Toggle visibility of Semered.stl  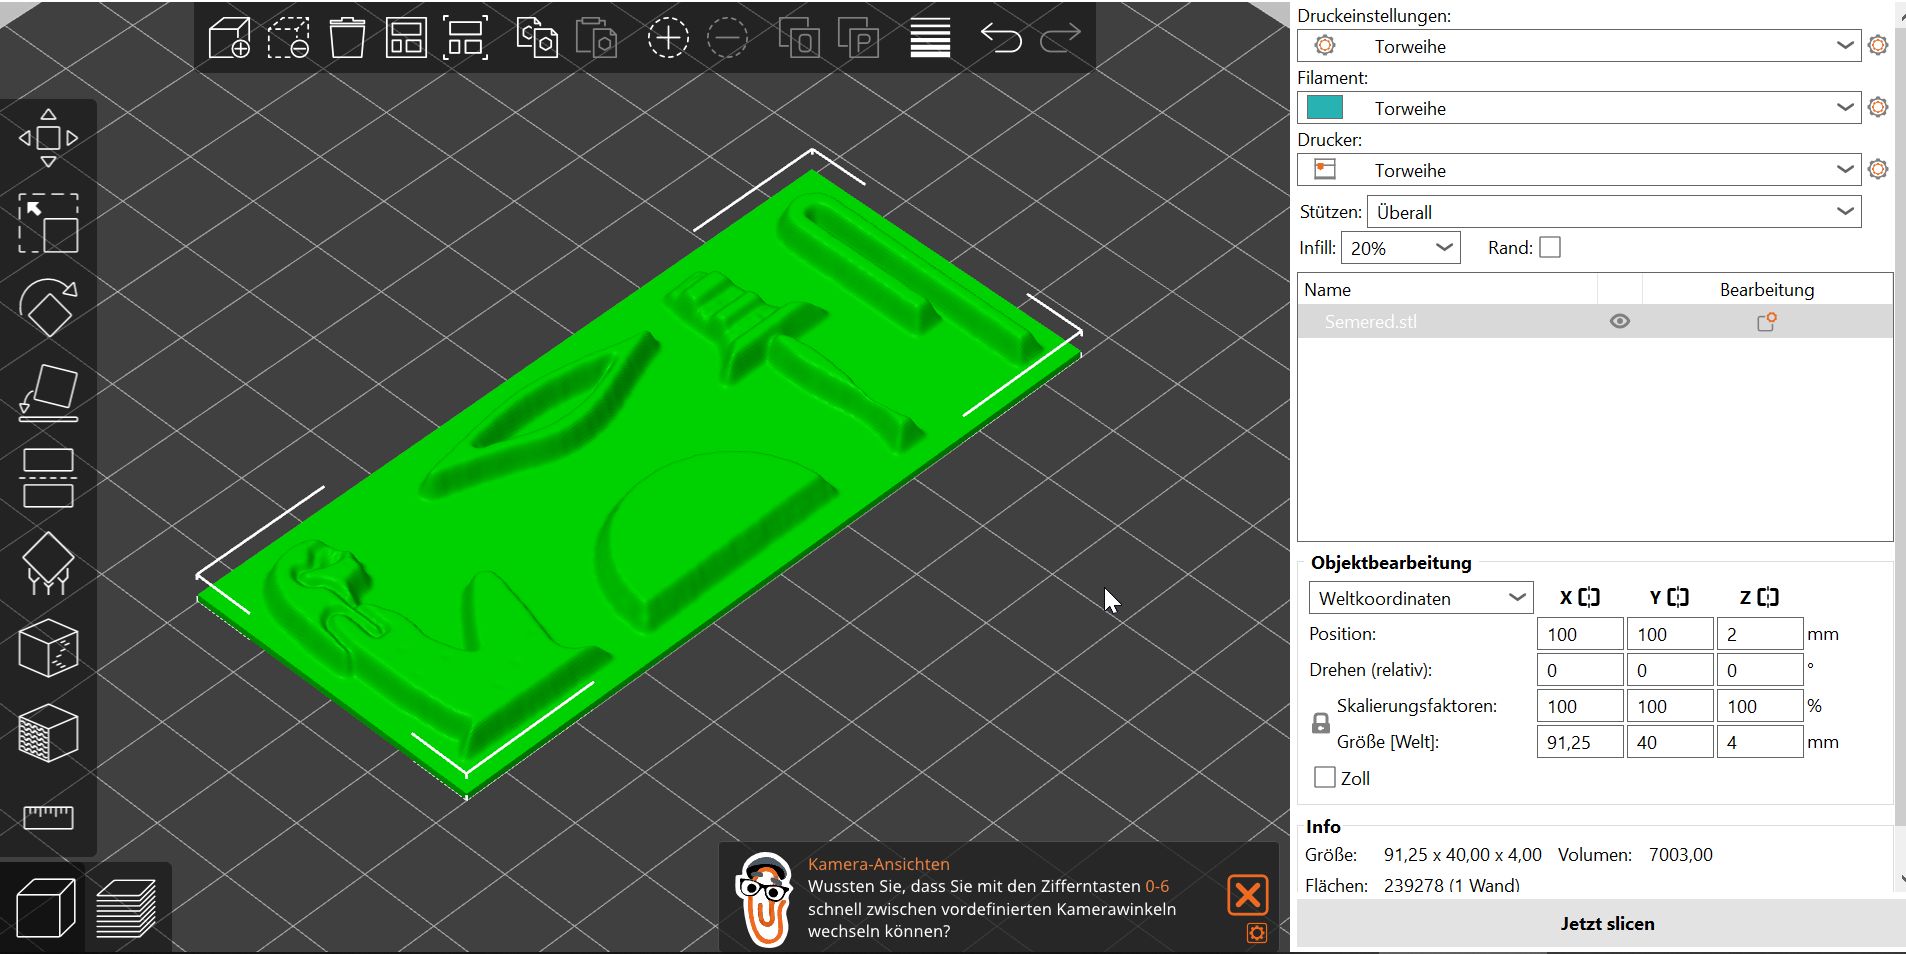click(x=1620, y=322)
